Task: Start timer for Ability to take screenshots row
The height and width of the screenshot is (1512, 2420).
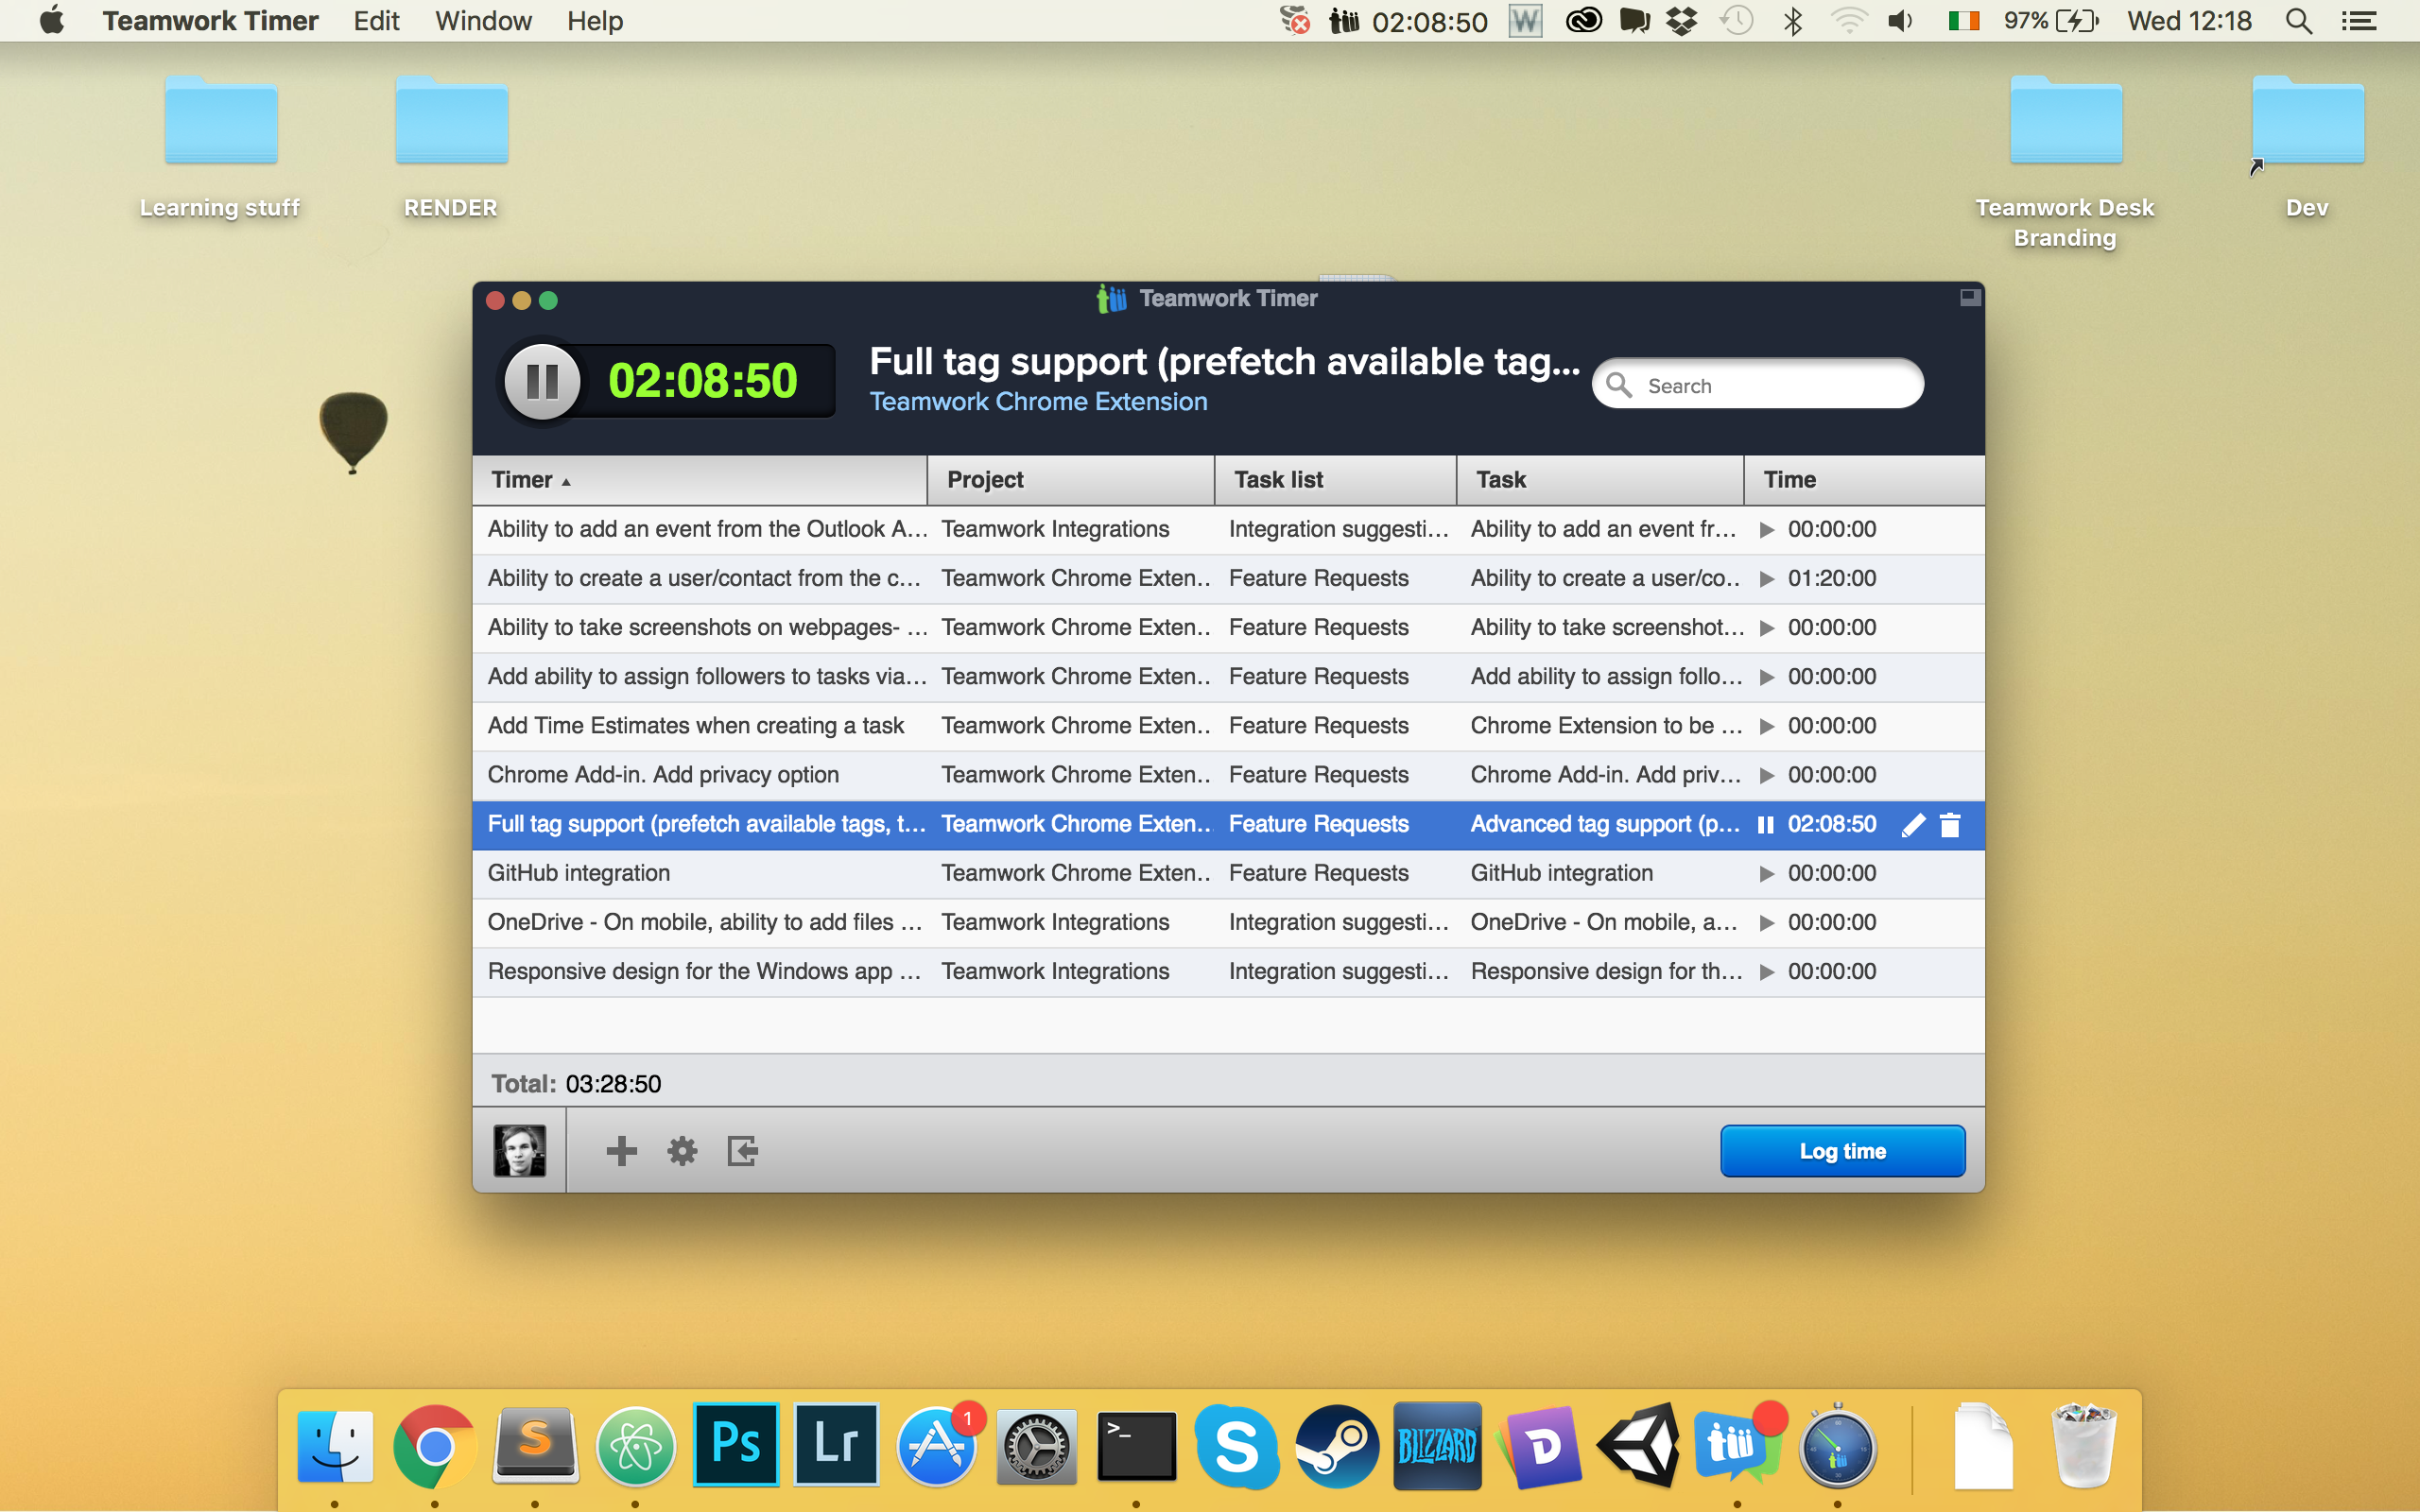Action: (1767, 628)
